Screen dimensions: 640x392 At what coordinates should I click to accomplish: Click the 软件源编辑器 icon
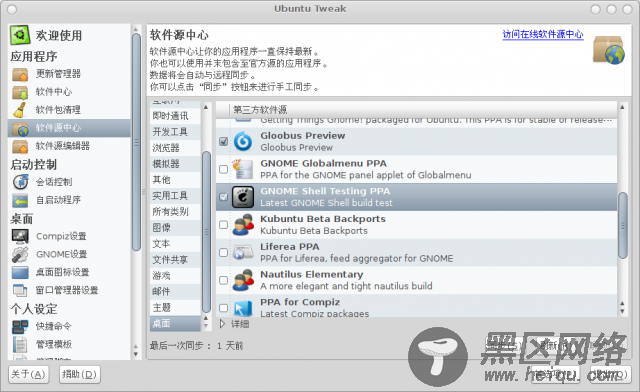20,146
